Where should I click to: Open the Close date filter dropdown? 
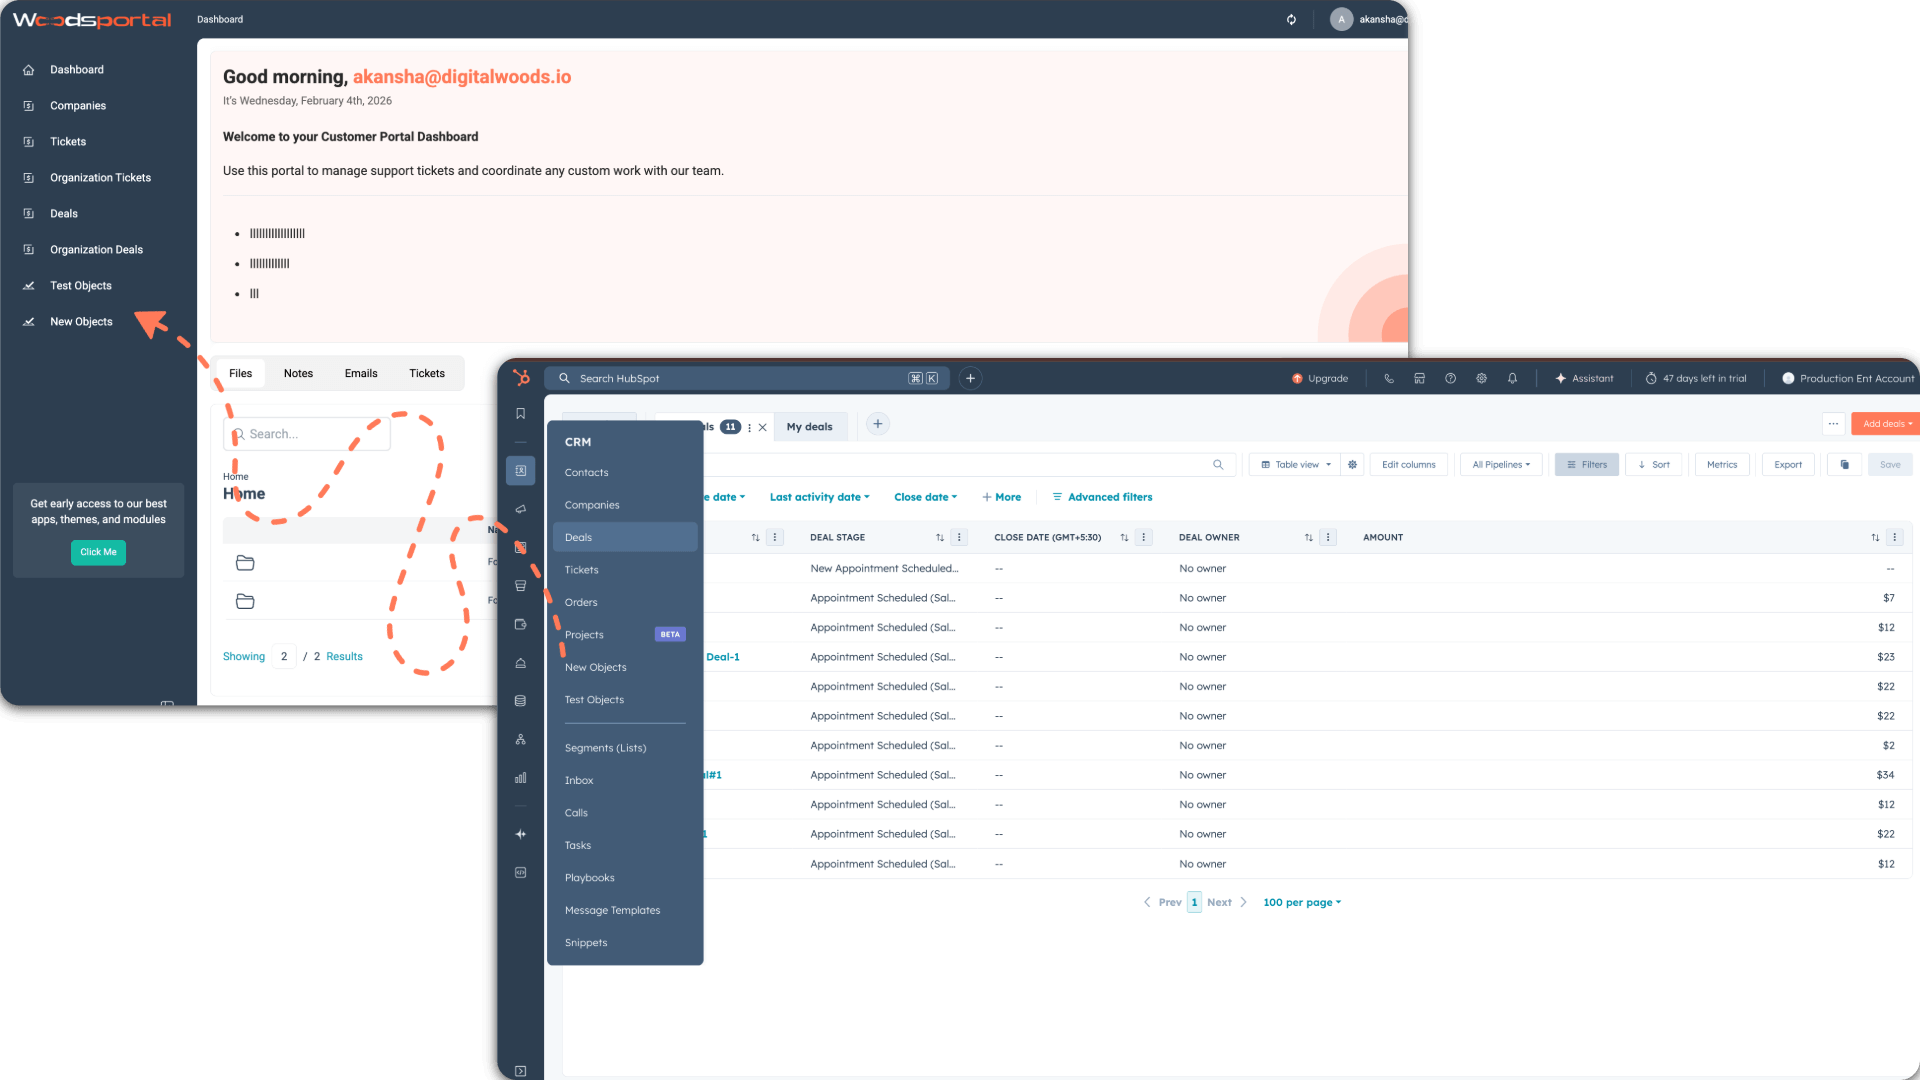coord(924,497)
